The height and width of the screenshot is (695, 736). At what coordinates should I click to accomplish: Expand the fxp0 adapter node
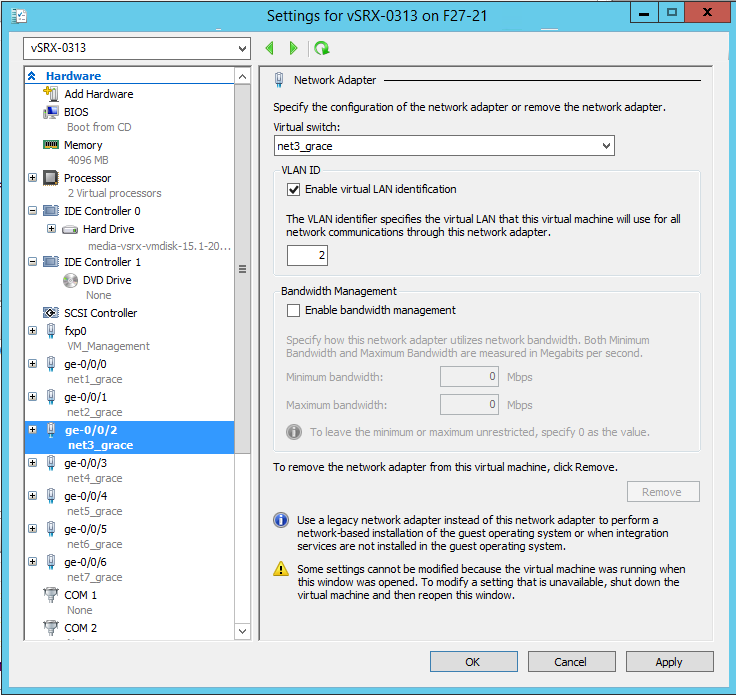pos(32,331)
